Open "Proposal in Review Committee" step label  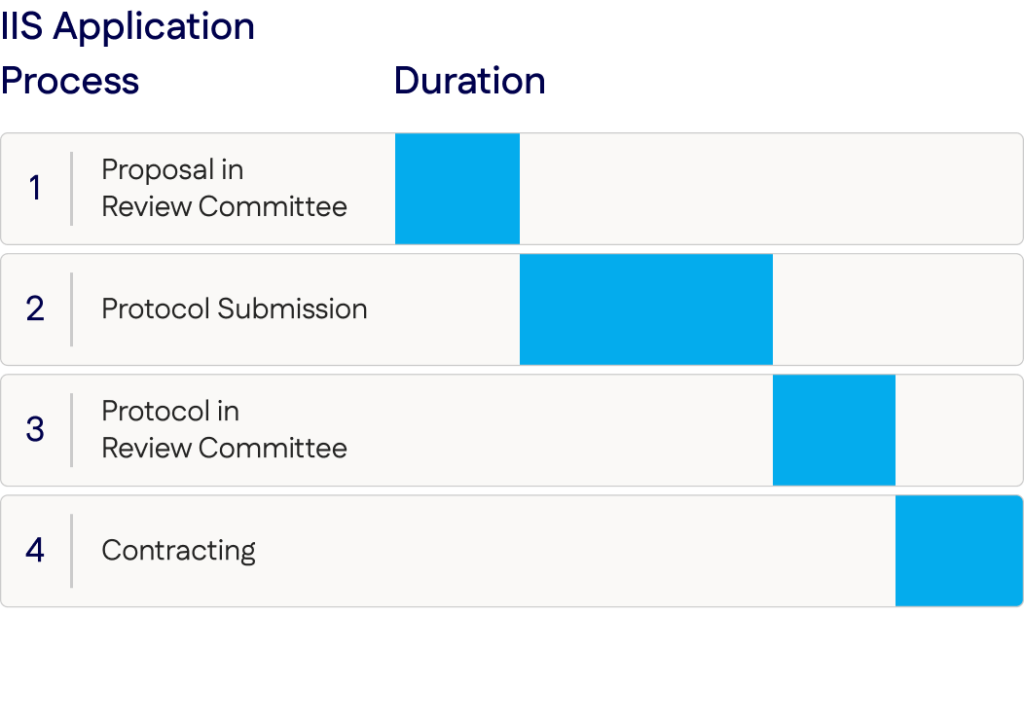(224, 188)
